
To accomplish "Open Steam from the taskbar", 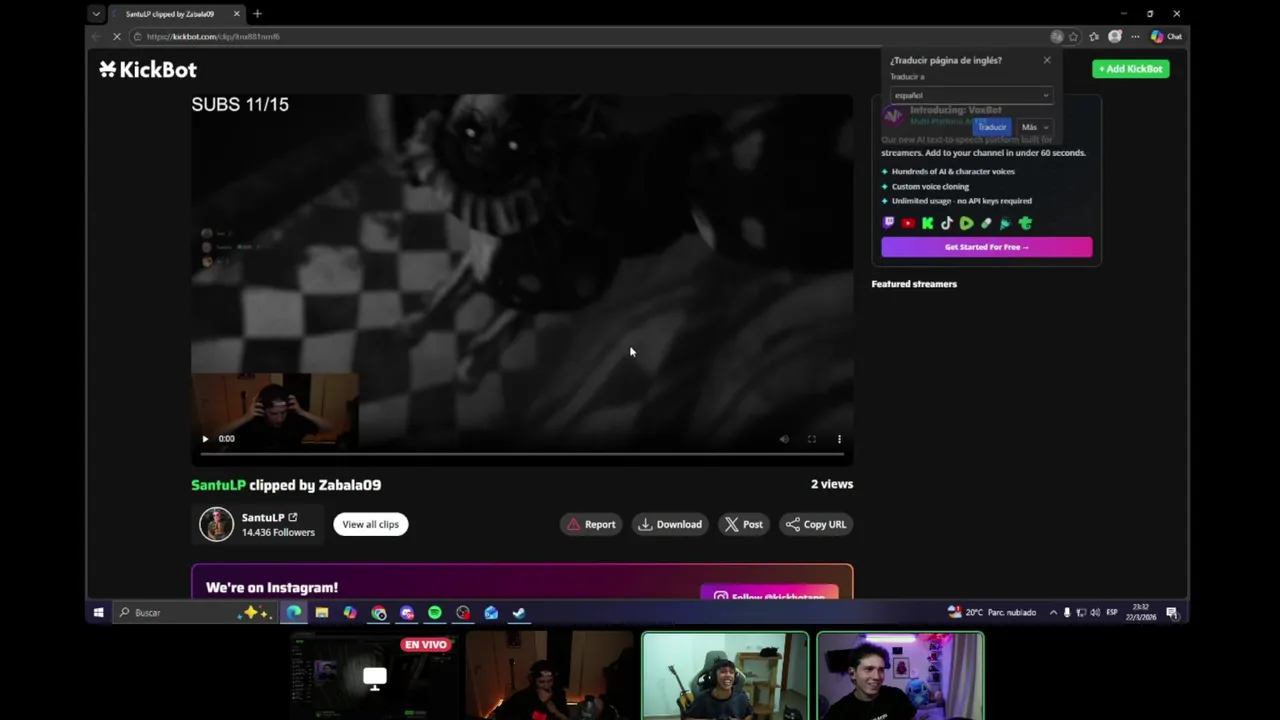I will click(x=519, y=613).
